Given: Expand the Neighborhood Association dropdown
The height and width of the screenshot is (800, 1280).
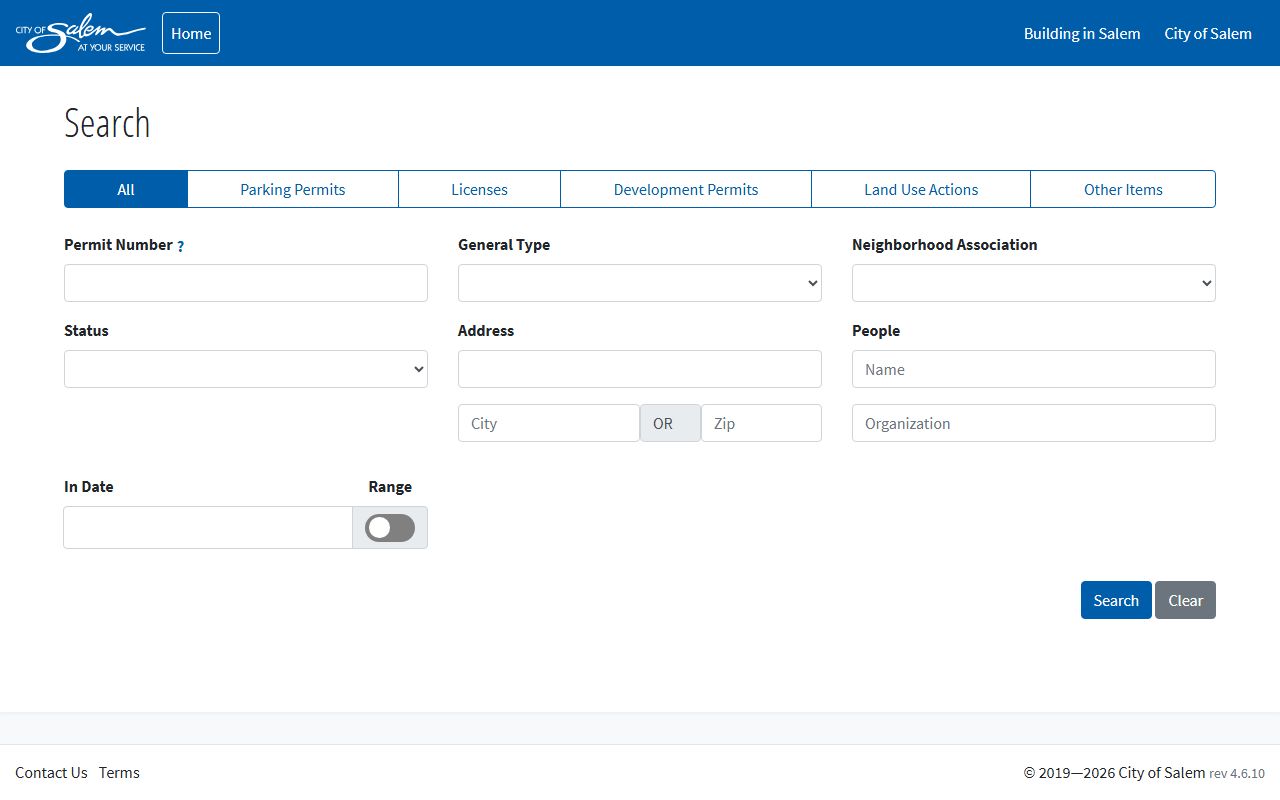Looking at the screenshot, I should pos(1033,283).
